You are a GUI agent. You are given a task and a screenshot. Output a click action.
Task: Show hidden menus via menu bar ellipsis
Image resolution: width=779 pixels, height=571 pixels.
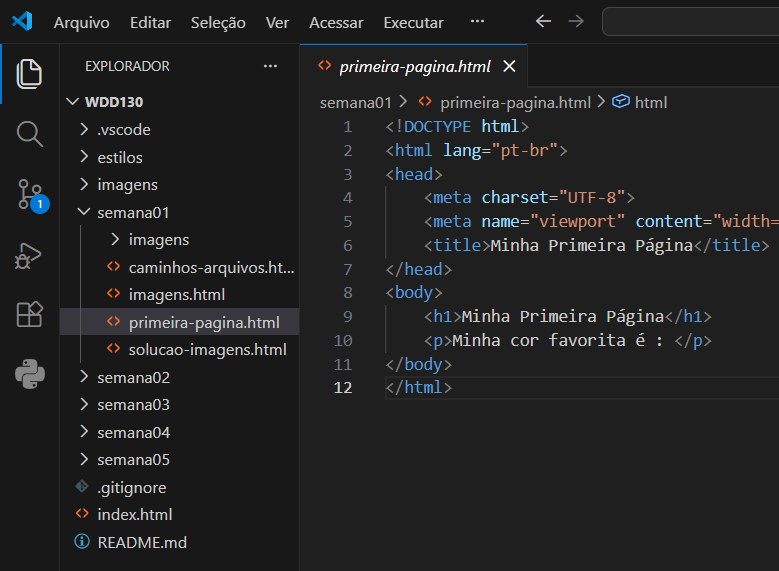point(477,21)
